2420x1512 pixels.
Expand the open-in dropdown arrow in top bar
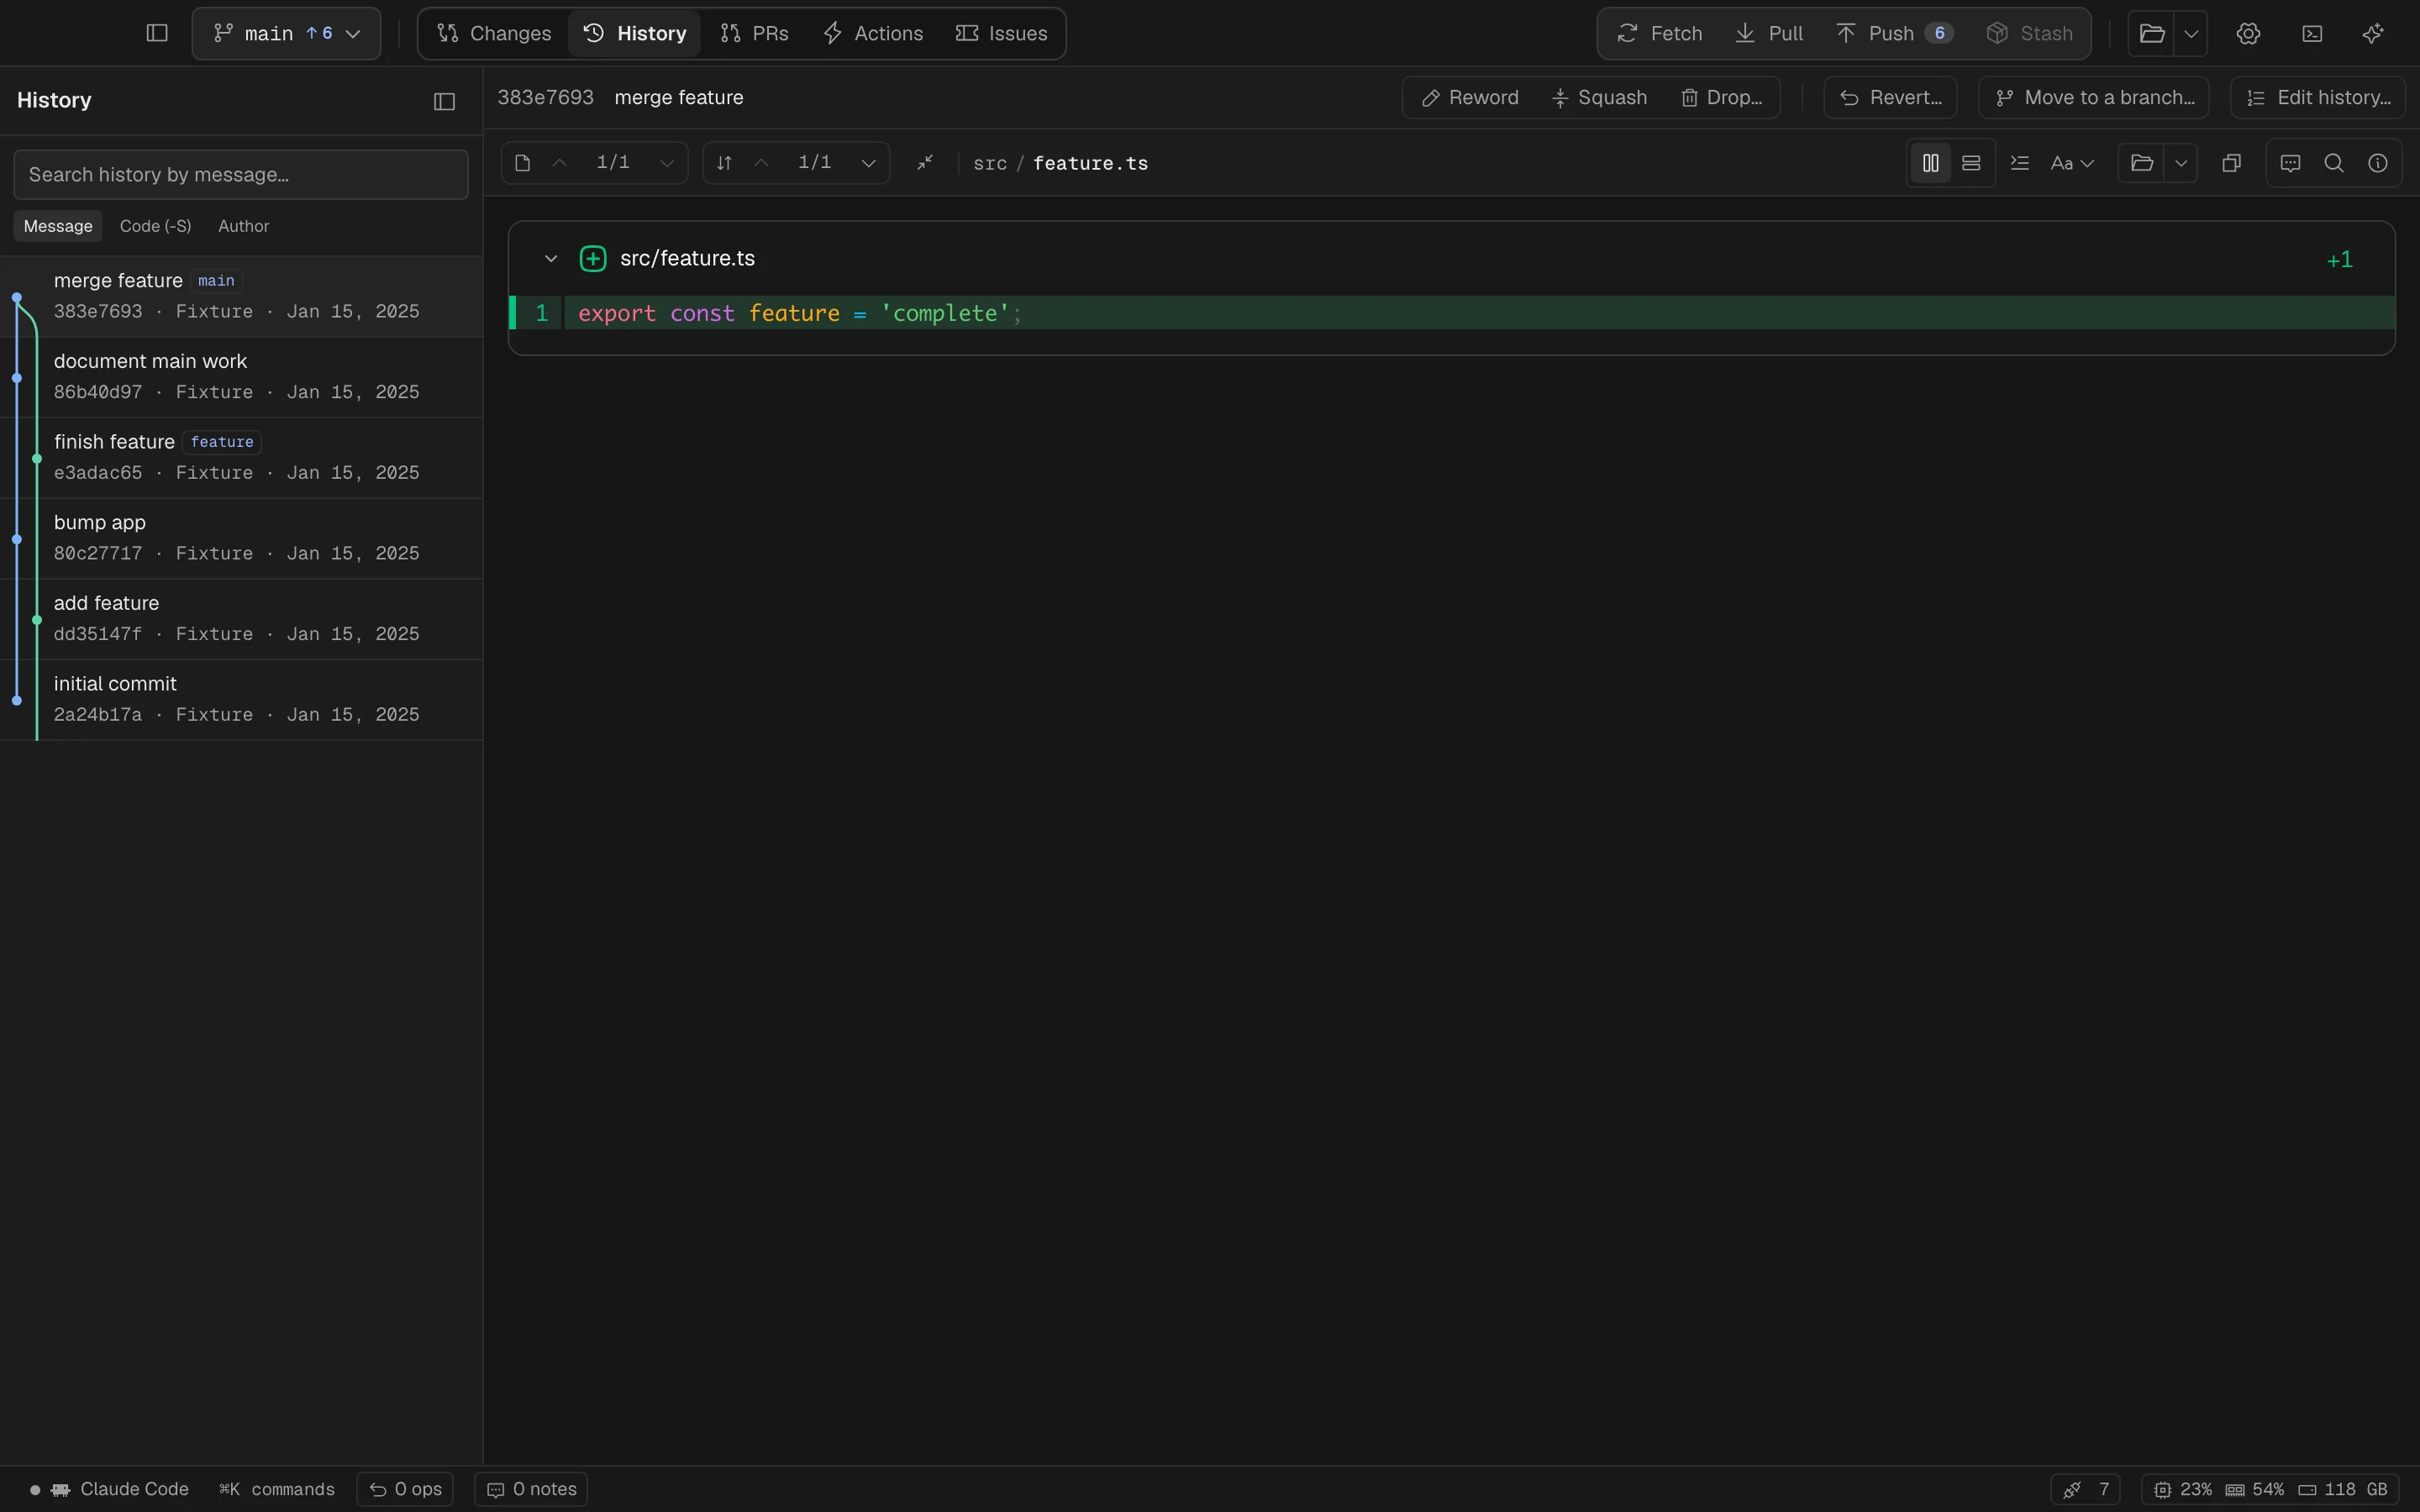pos(2191,33)
